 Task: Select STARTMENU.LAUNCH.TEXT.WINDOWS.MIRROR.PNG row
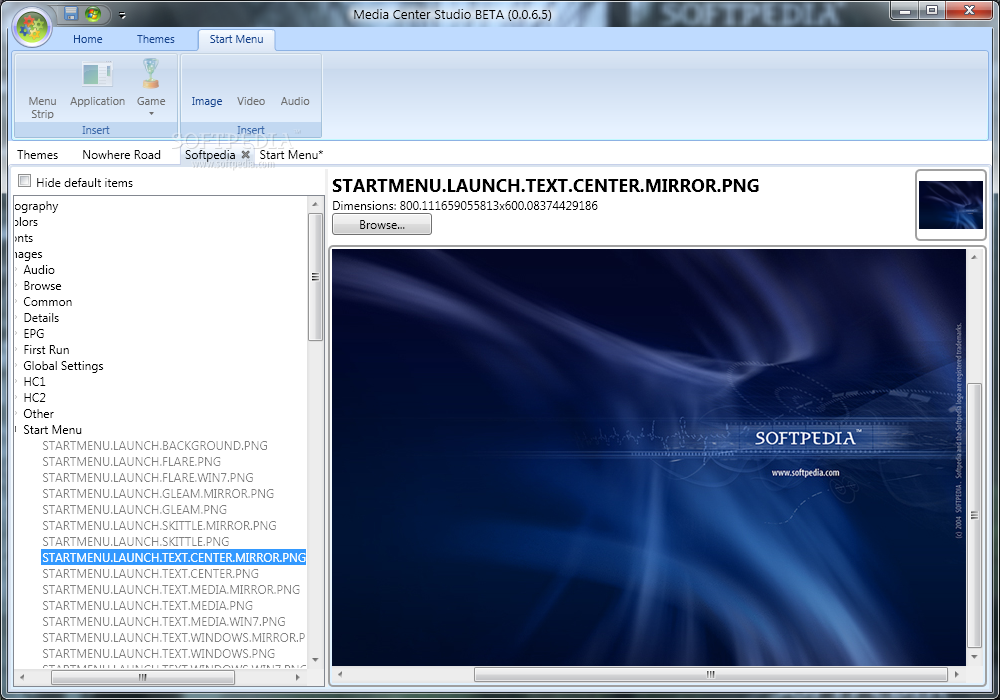click(x=173, y=638)
